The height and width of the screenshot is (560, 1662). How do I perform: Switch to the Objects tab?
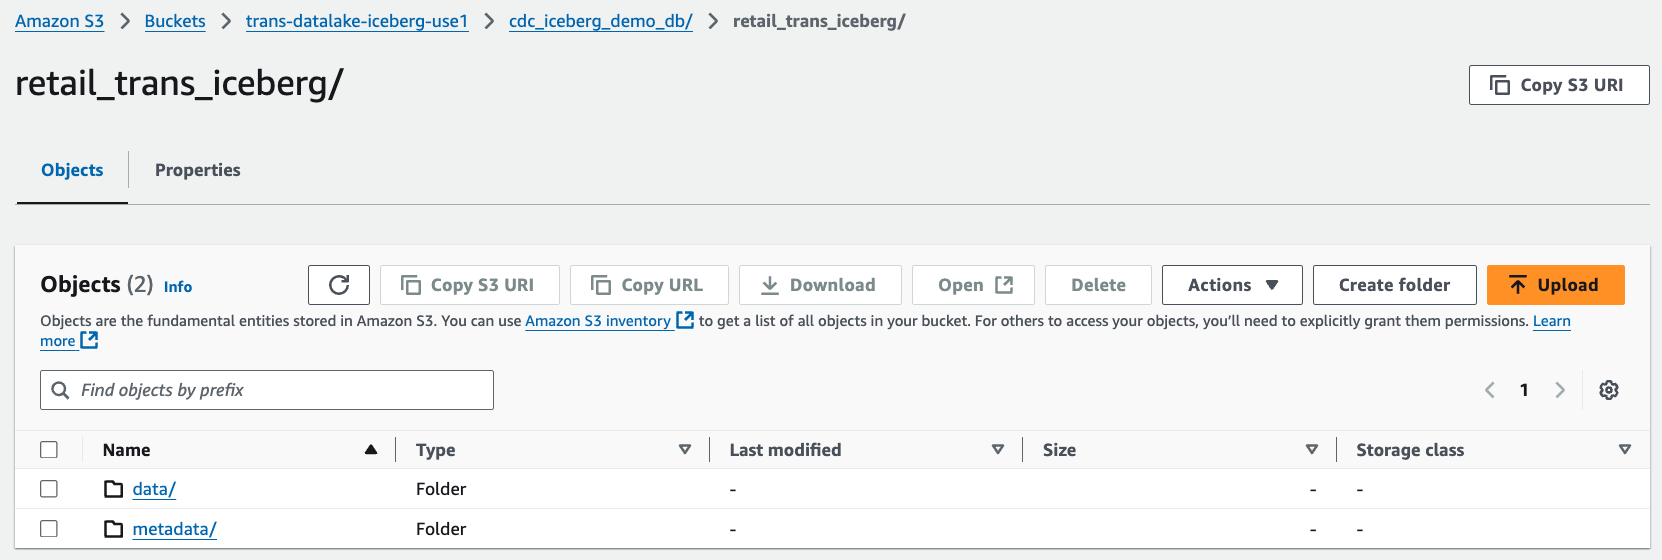(72, 170)
